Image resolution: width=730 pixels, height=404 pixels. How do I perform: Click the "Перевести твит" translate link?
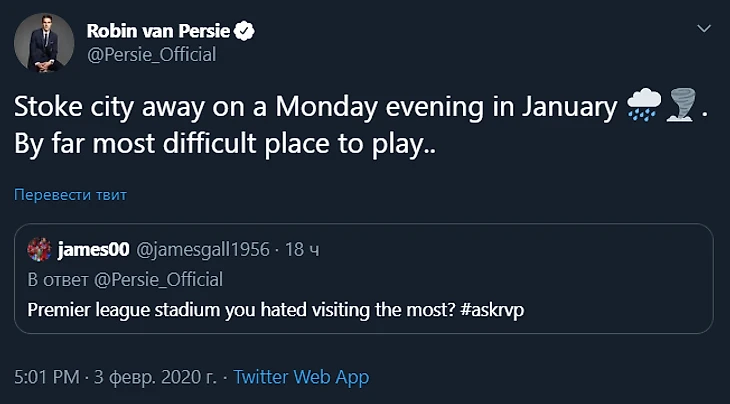(71, 194)
